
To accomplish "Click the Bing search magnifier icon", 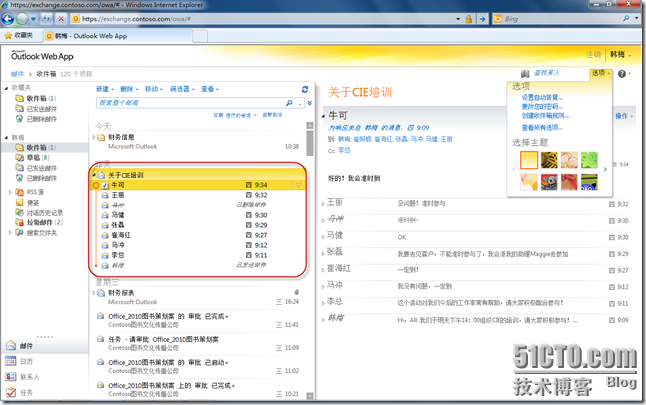I will 626,19.
